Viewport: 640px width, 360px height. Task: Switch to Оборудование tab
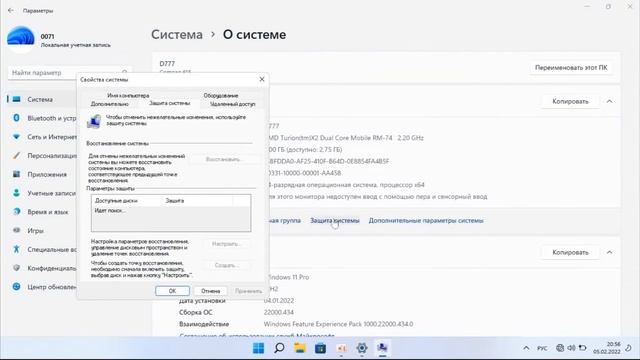pyautogui.click(x=221, y=96)
